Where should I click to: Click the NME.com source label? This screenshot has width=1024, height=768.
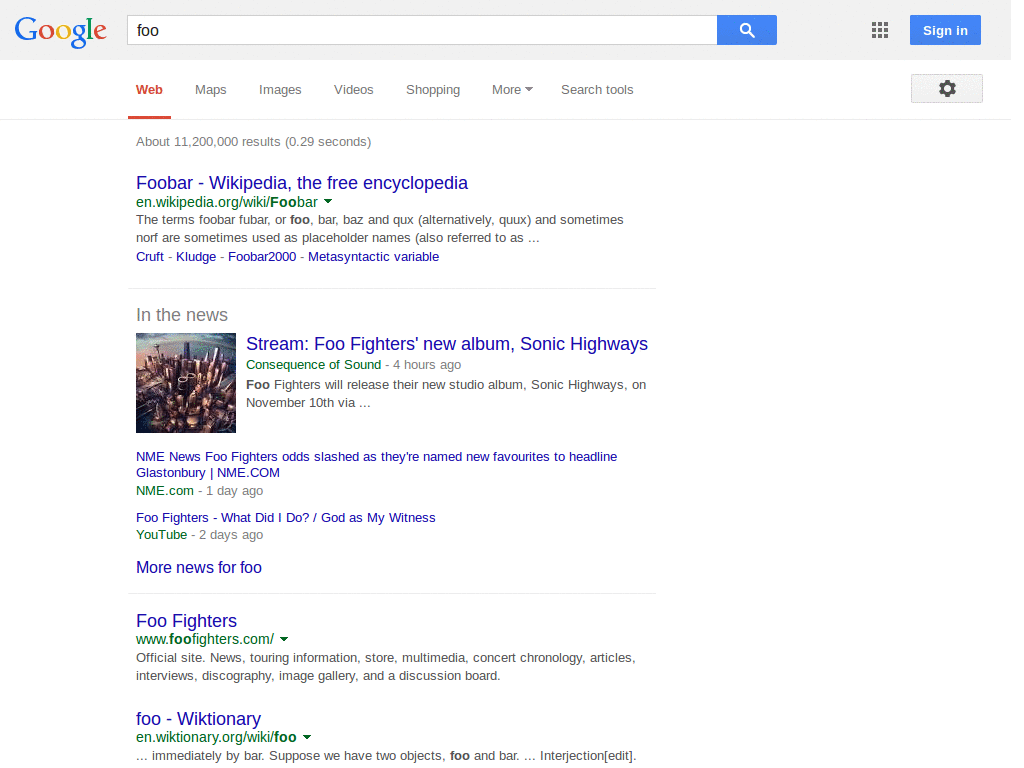point(165,491)
